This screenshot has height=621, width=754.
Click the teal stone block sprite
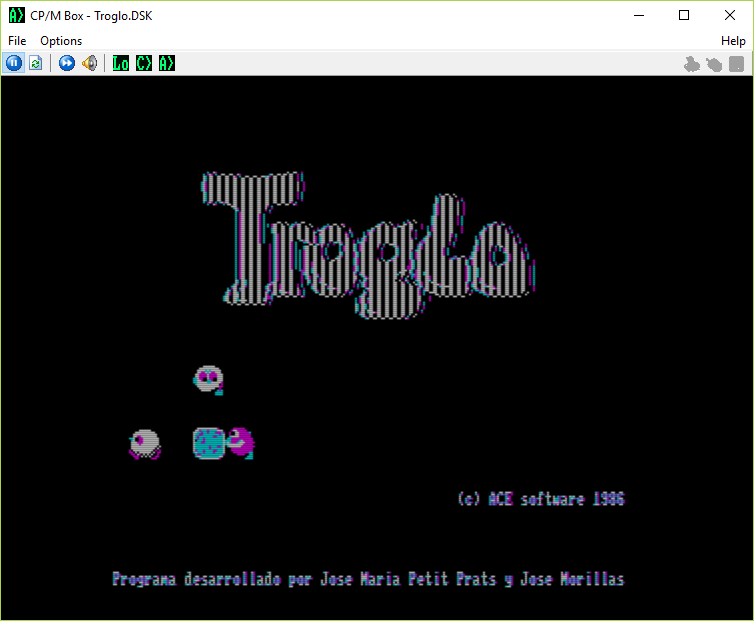[209, 443]
